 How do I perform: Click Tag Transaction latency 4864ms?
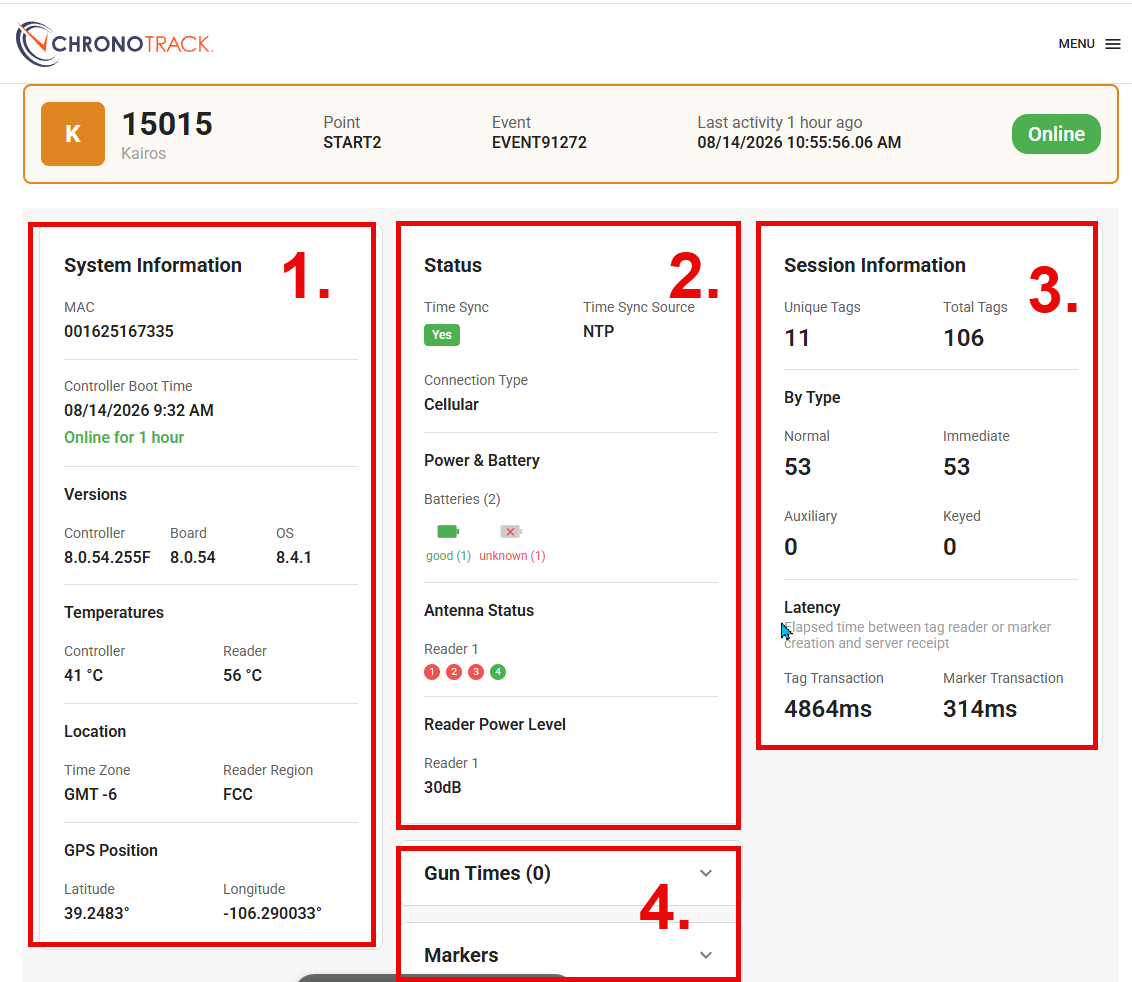click(828, 709)
